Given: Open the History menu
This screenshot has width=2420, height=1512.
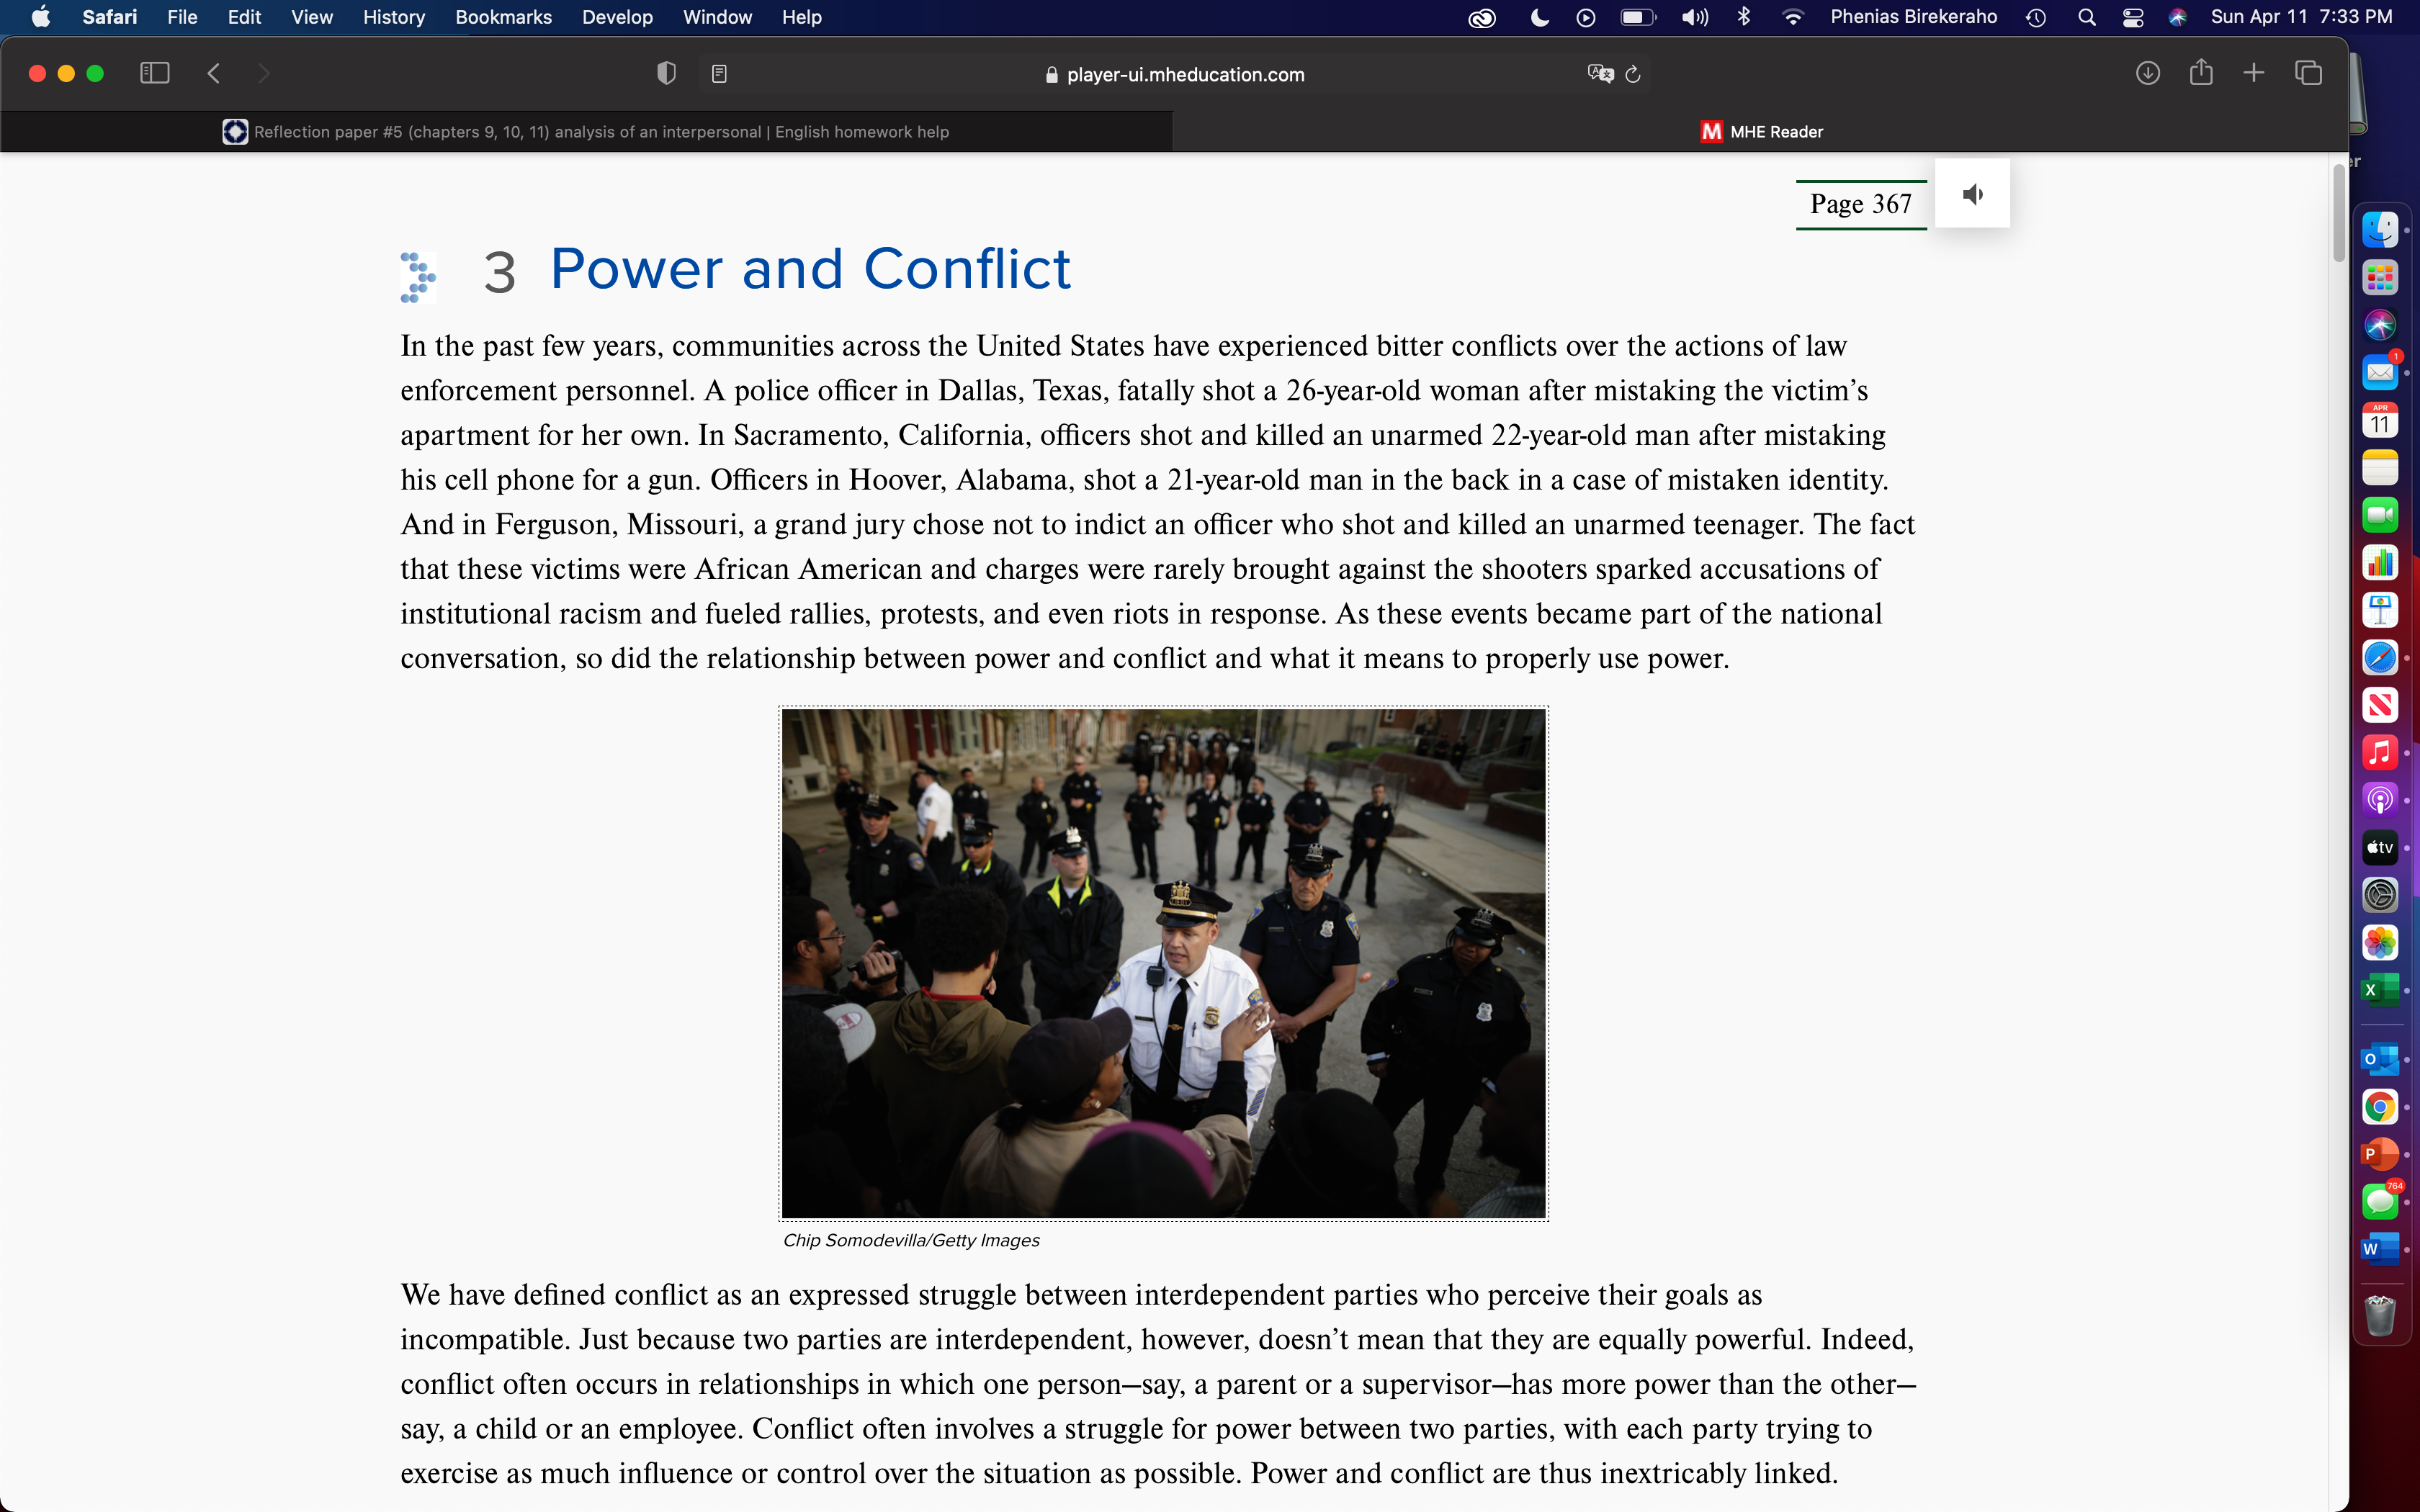Looking at the screenshot, I should click(394, 17).
